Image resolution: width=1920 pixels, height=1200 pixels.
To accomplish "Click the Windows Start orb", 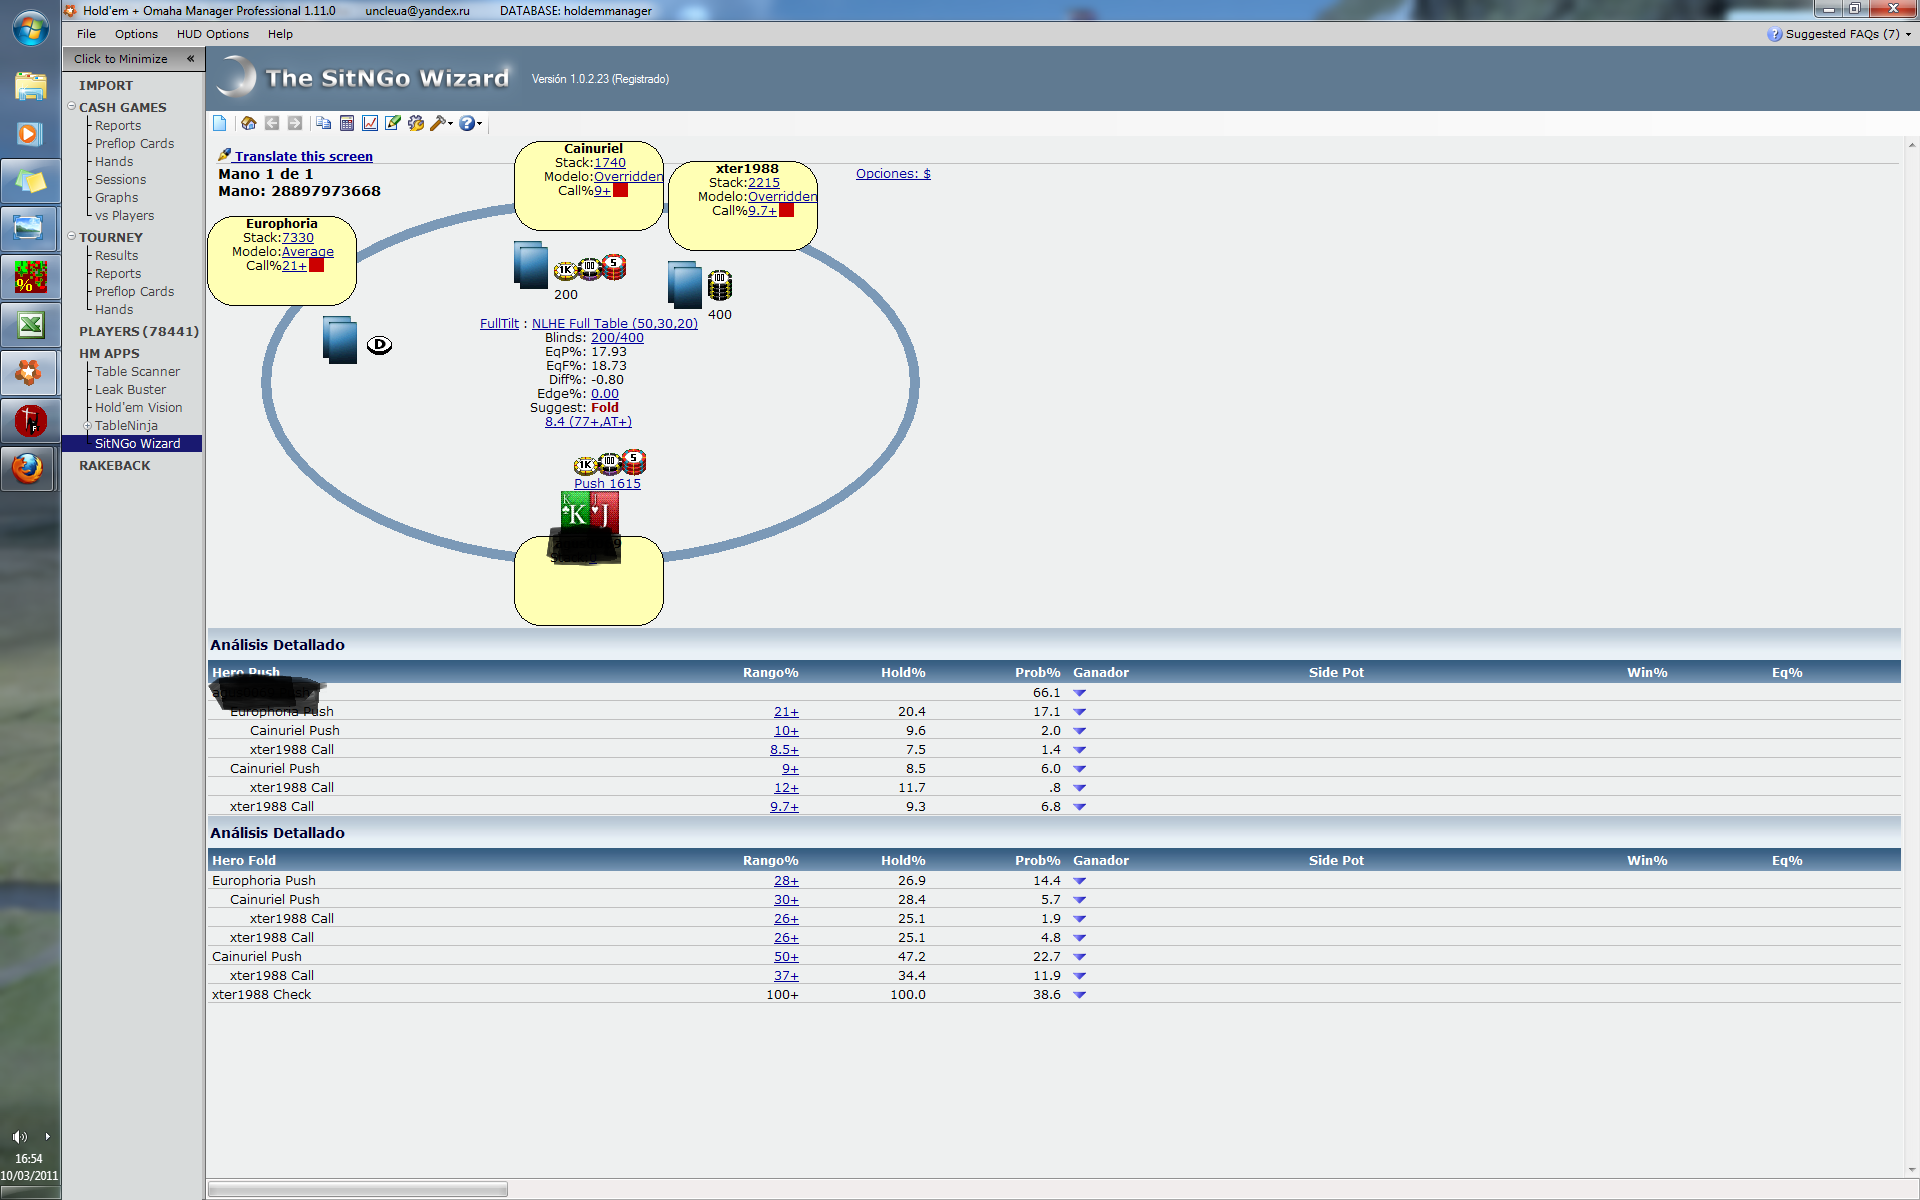I will 30,28.
